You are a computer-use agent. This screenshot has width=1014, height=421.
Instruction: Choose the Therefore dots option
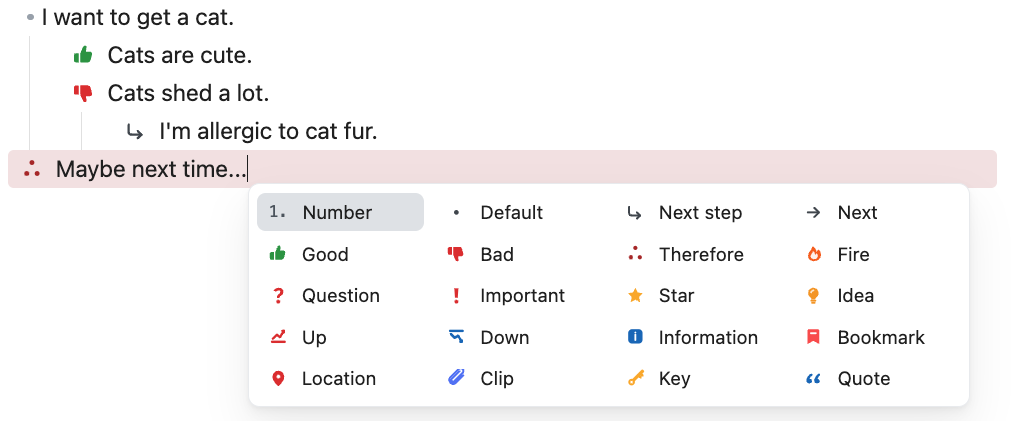(697, 254)
